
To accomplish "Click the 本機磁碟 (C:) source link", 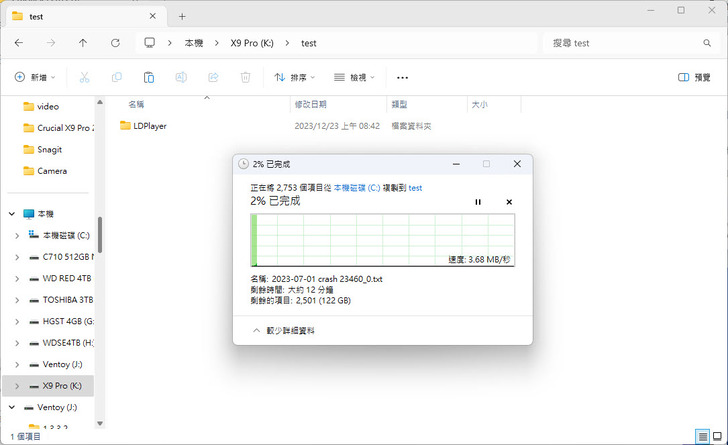I will point(356,188).
